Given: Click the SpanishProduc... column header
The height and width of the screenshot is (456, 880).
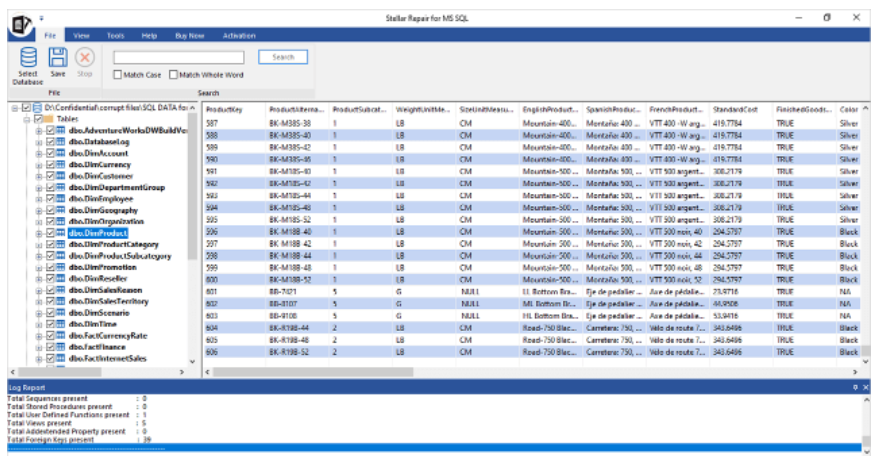Looking at the screenshot, I should tap(614, 109).
